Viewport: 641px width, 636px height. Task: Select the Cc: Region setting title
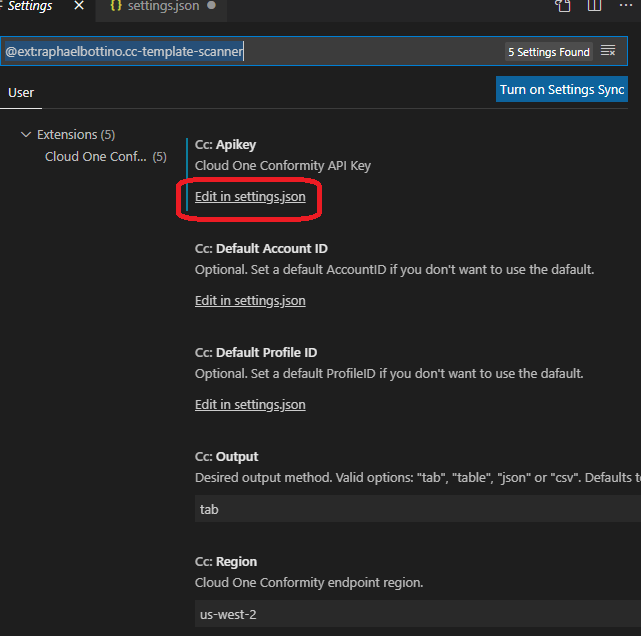coord(226,562)
